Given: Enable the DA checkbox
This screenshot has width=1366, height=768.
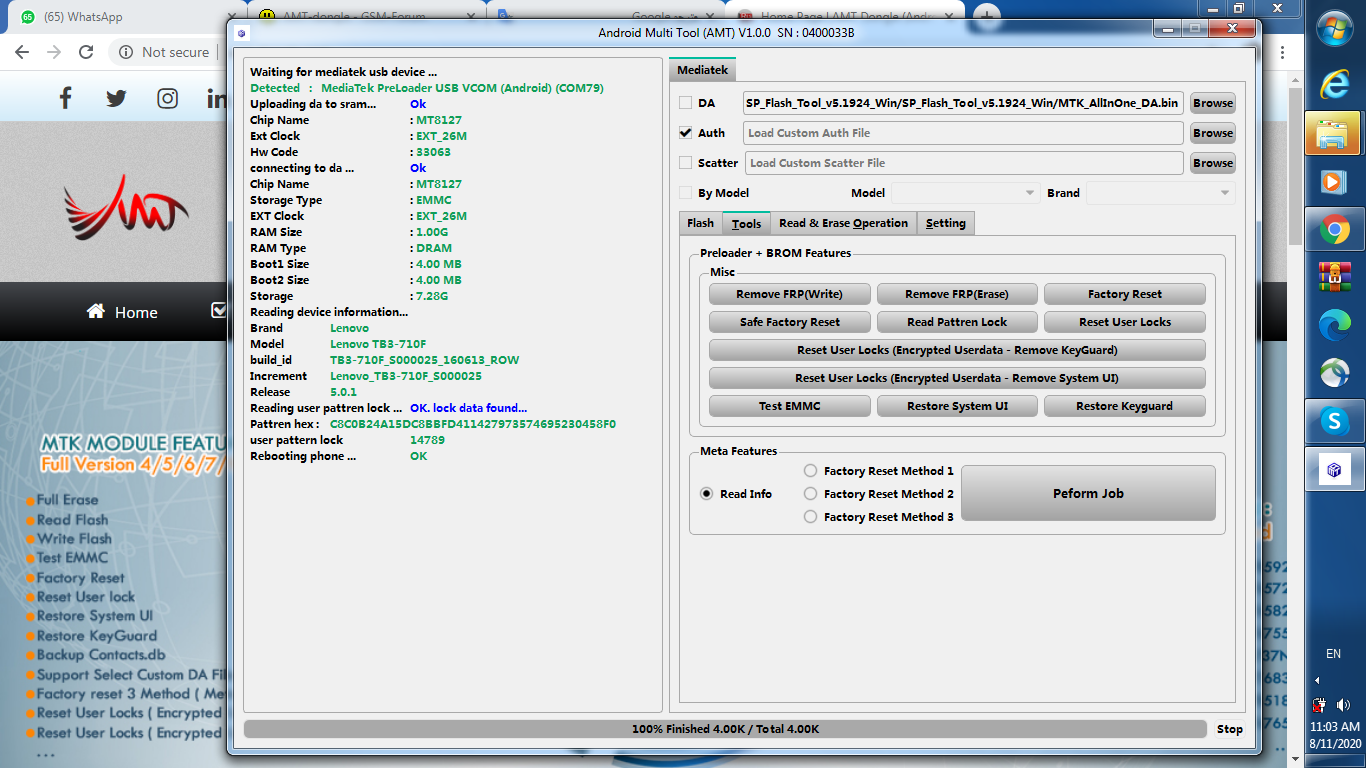Looking at the screenshot, I should [x=685, y=103].
